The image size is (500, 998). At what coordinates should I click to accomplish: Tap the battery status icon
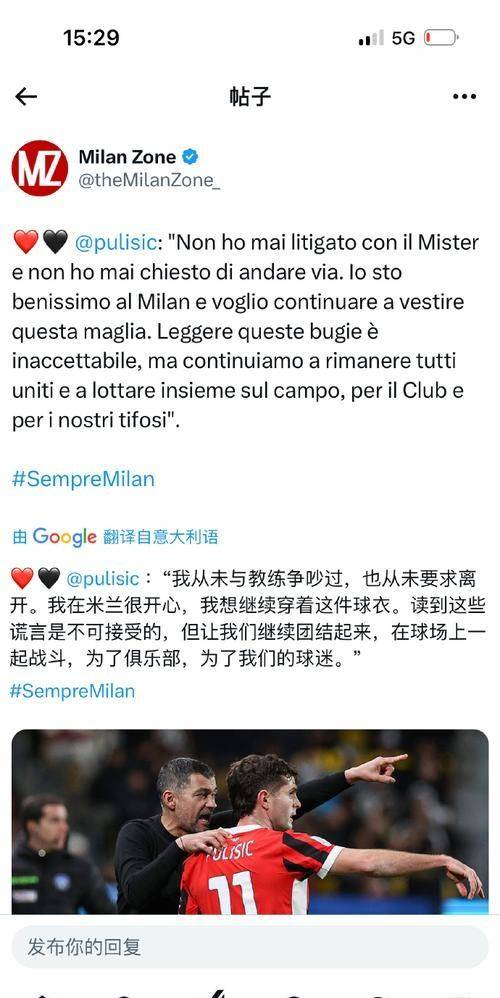tap(441, 38)
